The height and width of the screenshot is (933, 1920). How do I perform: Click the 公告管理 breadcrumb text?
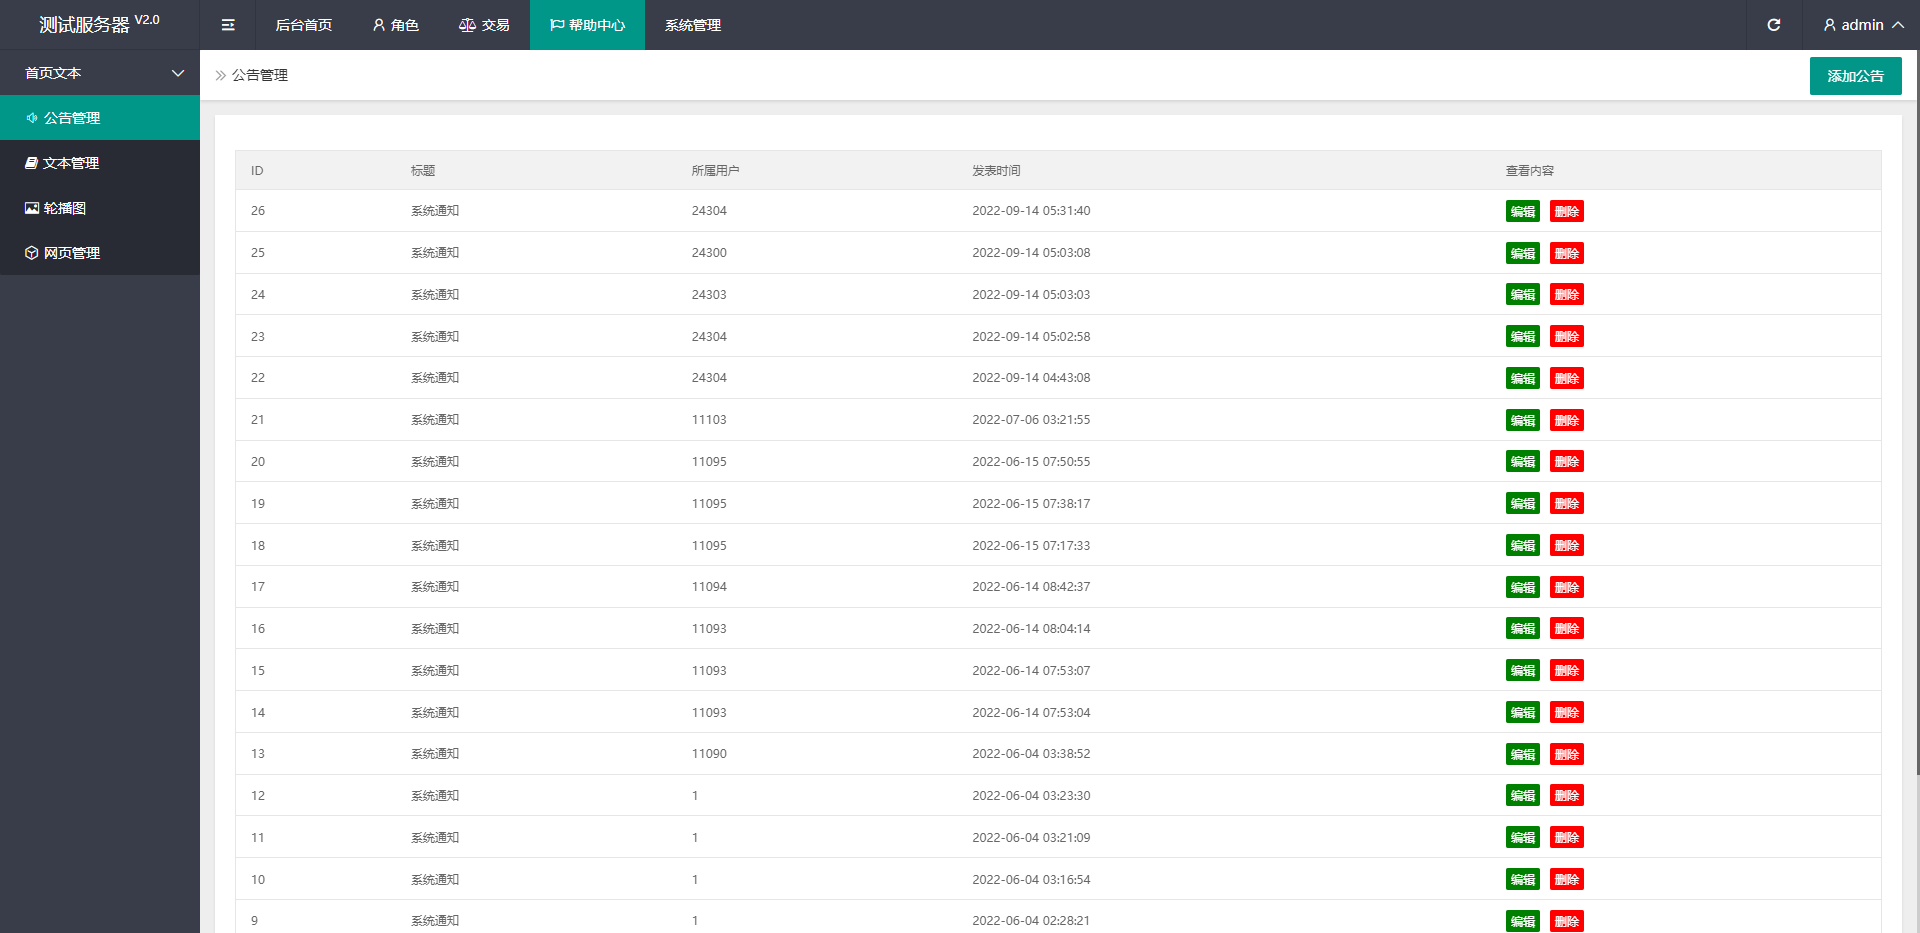click(260, 75)
